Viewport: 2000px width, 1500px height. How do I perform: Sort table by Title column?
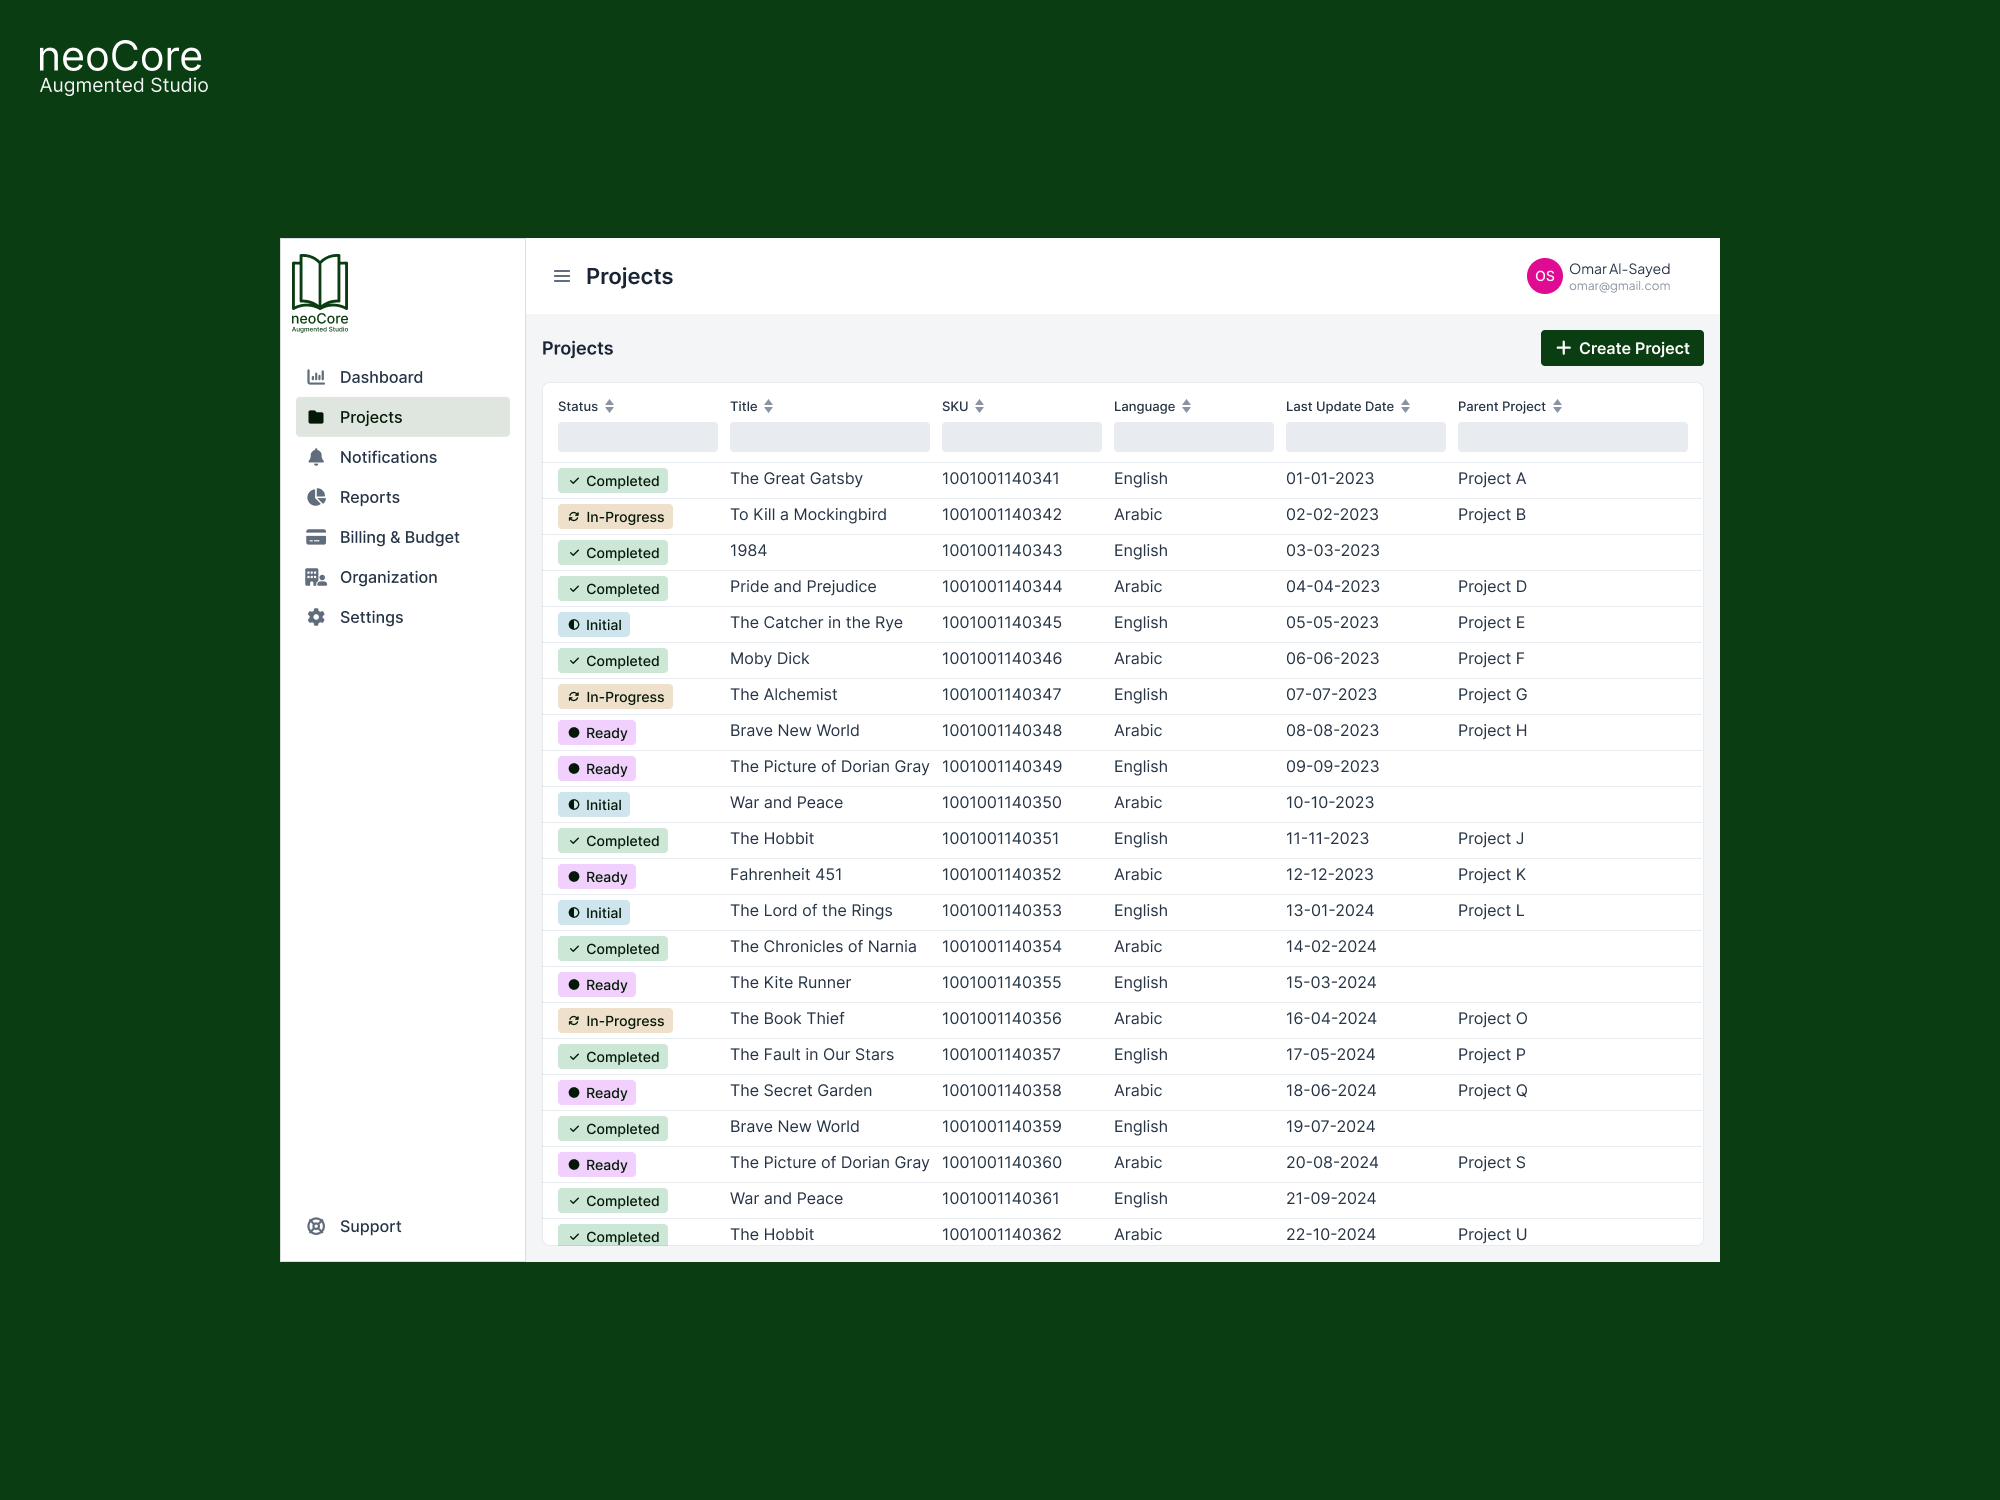(x=768, y=406)
